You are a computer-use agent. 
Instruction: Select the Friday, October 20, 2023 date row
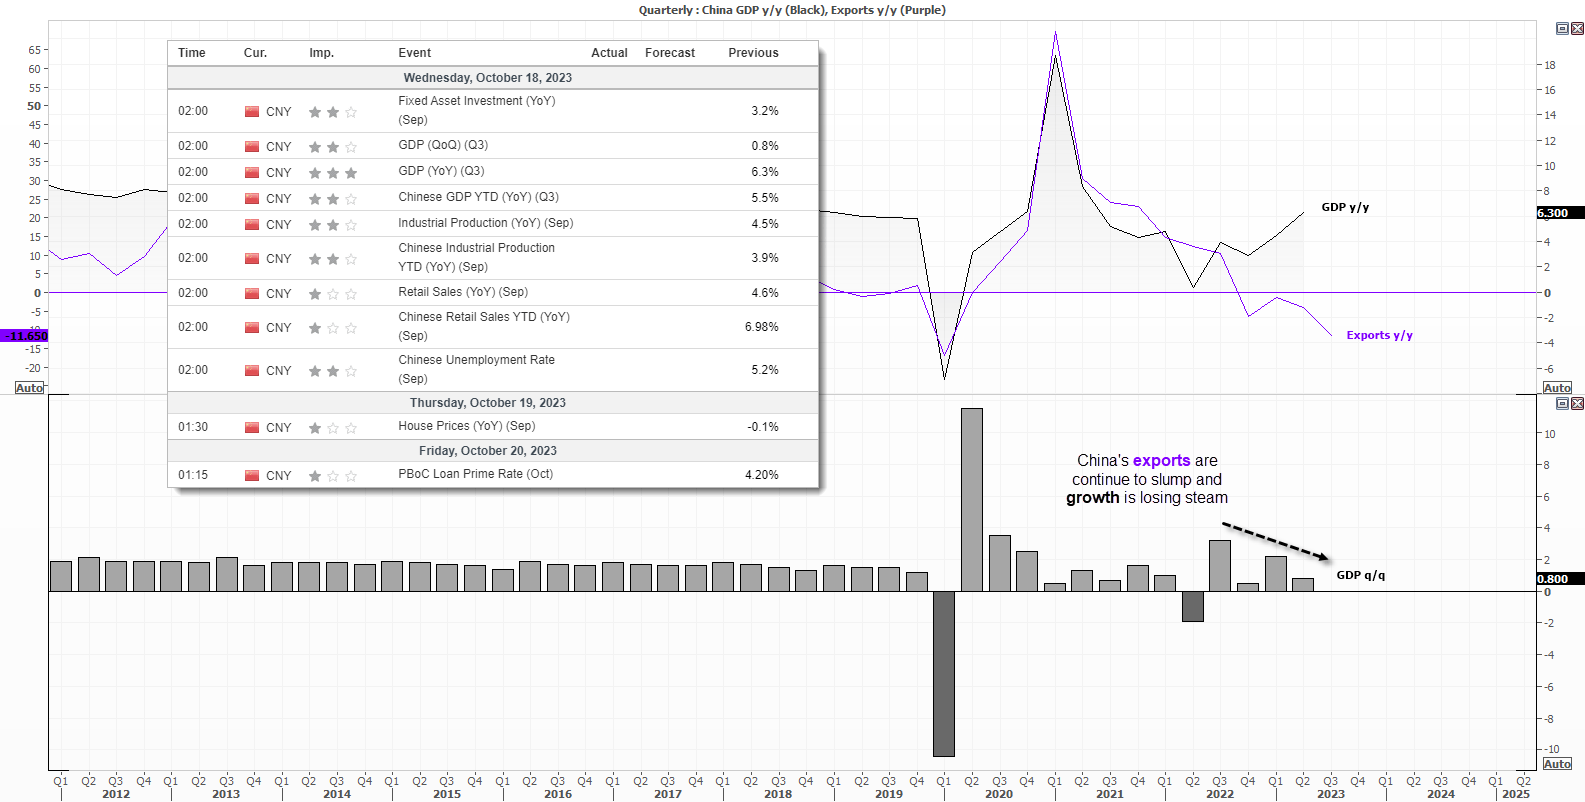click(x=493, y=451)
